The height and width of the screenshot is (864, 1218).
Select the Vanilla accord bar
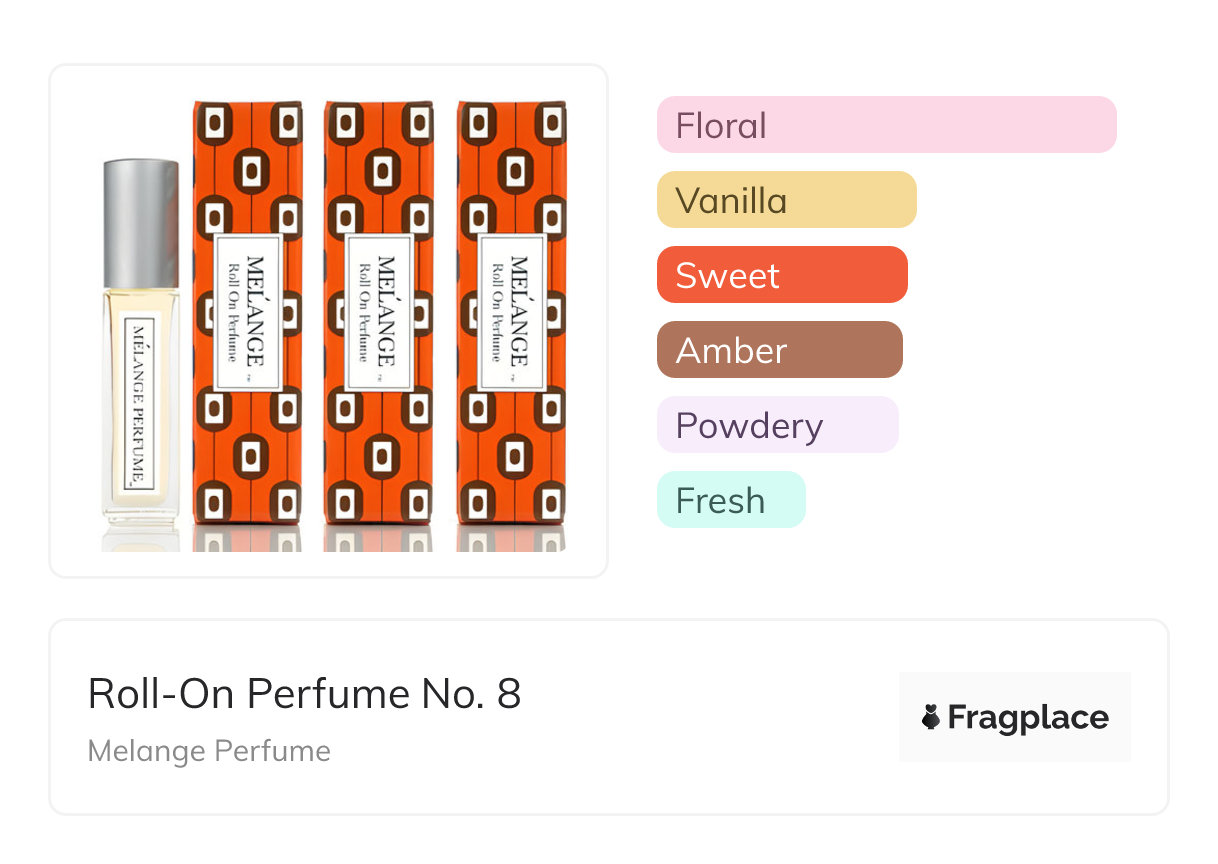(786, 200)
